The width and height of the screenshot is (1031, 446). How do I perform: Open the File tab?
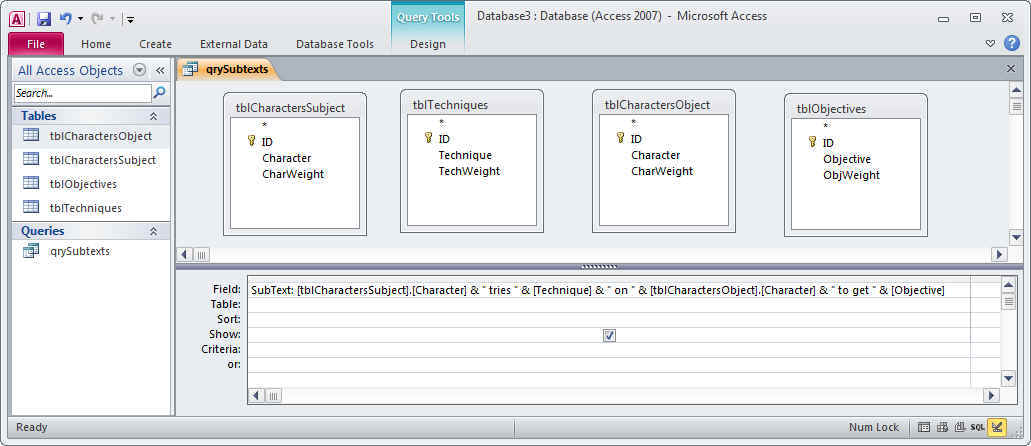point(36,44)
